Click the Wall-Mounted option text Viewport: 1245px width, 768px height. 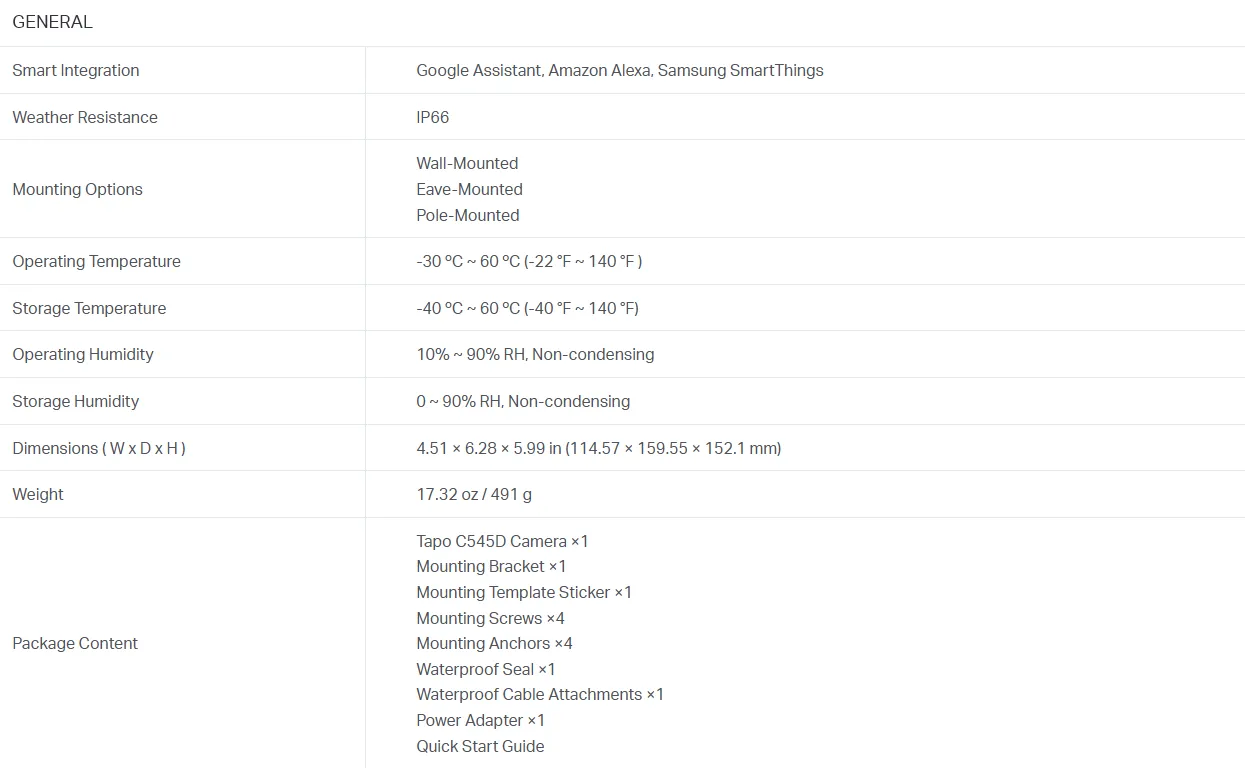coord(467,163)
